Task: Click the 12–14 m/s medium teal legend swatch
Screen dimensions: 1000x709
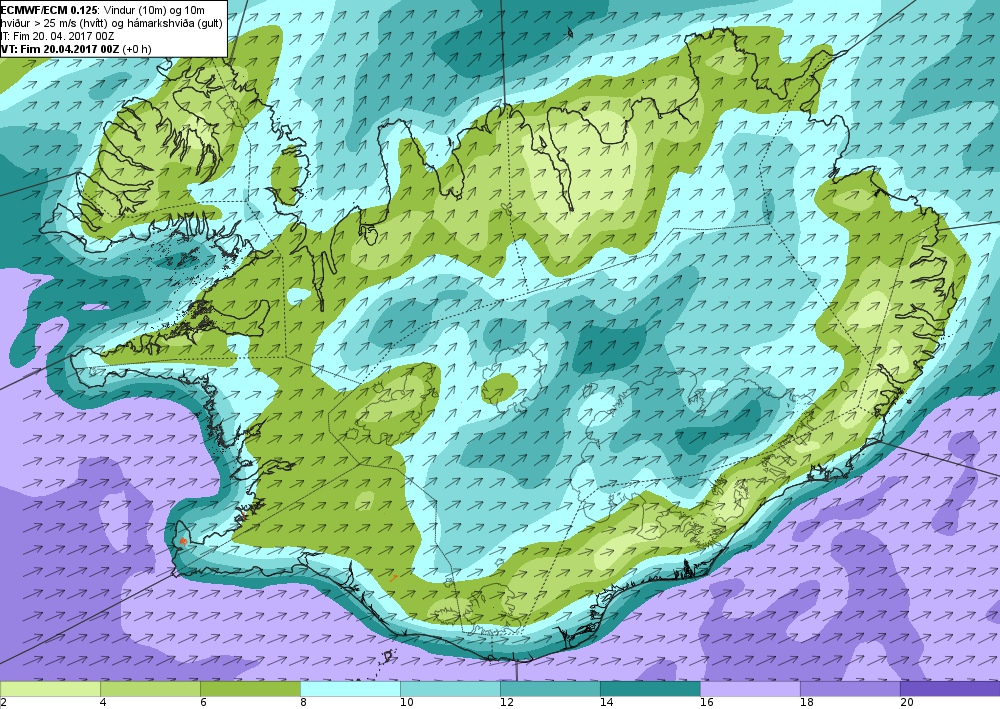Action: [x=550, y=689]
